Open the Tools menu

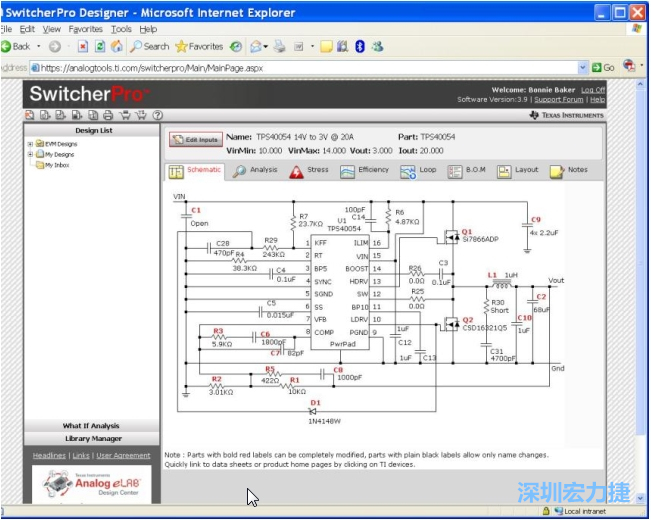(121, 29)
